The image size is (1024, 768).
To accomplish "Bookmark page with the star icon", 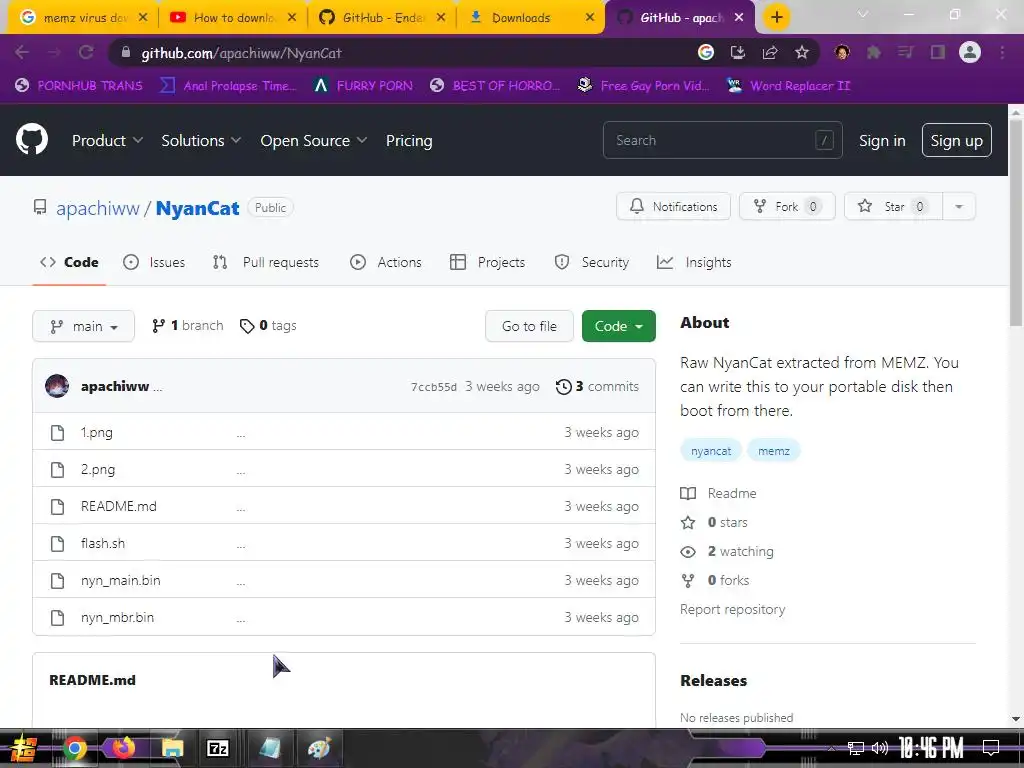I will [x=802, y=53].
